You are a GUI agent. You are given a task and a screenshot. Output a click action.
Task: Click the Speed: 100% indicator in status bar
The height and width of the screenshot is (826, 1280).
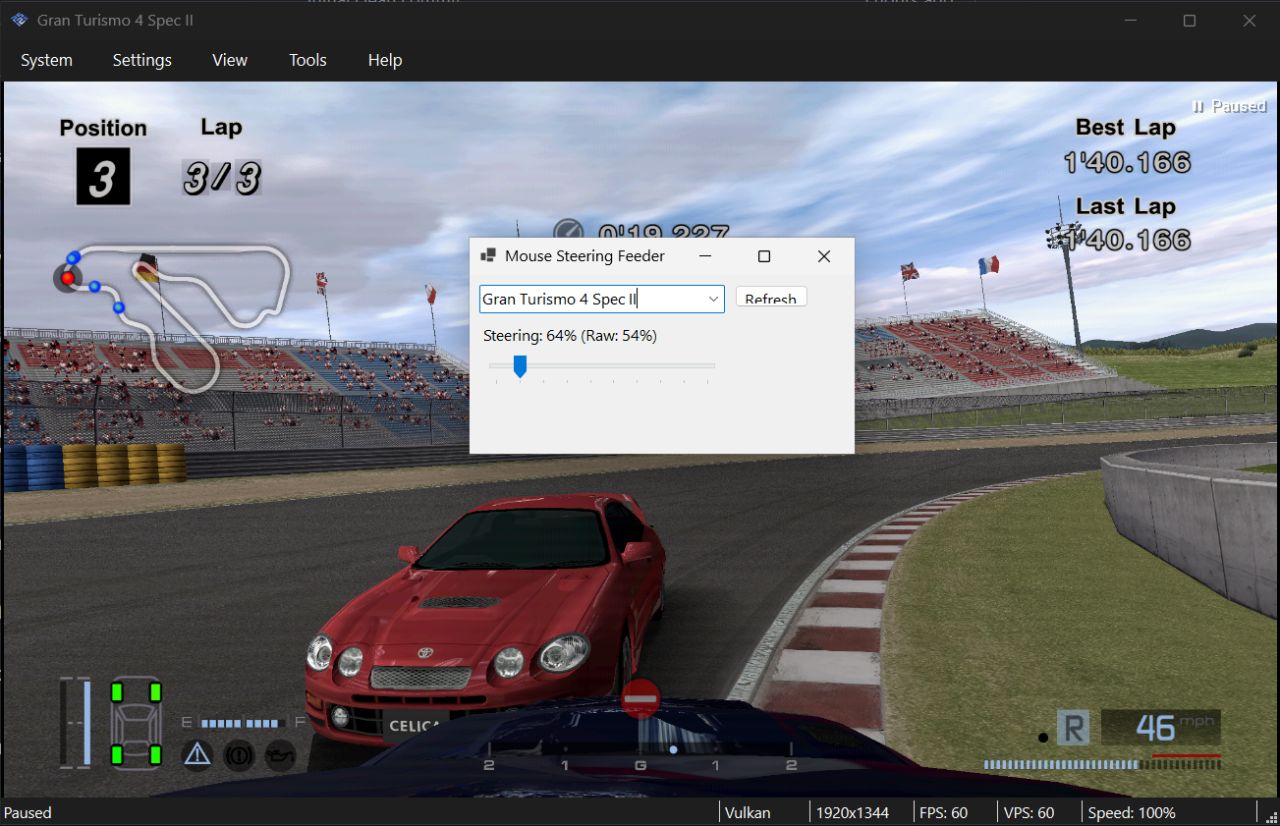(x=1133, y=812)
